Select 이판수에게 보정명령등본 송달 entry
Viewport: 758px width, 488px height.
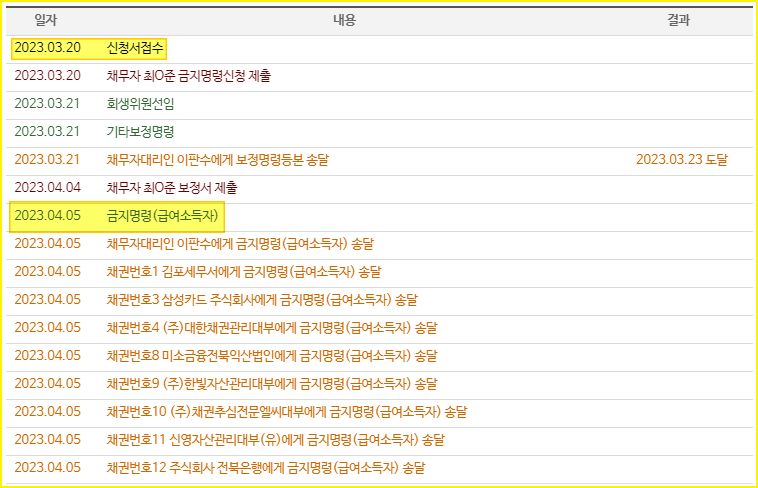click(x=218, y=160)
